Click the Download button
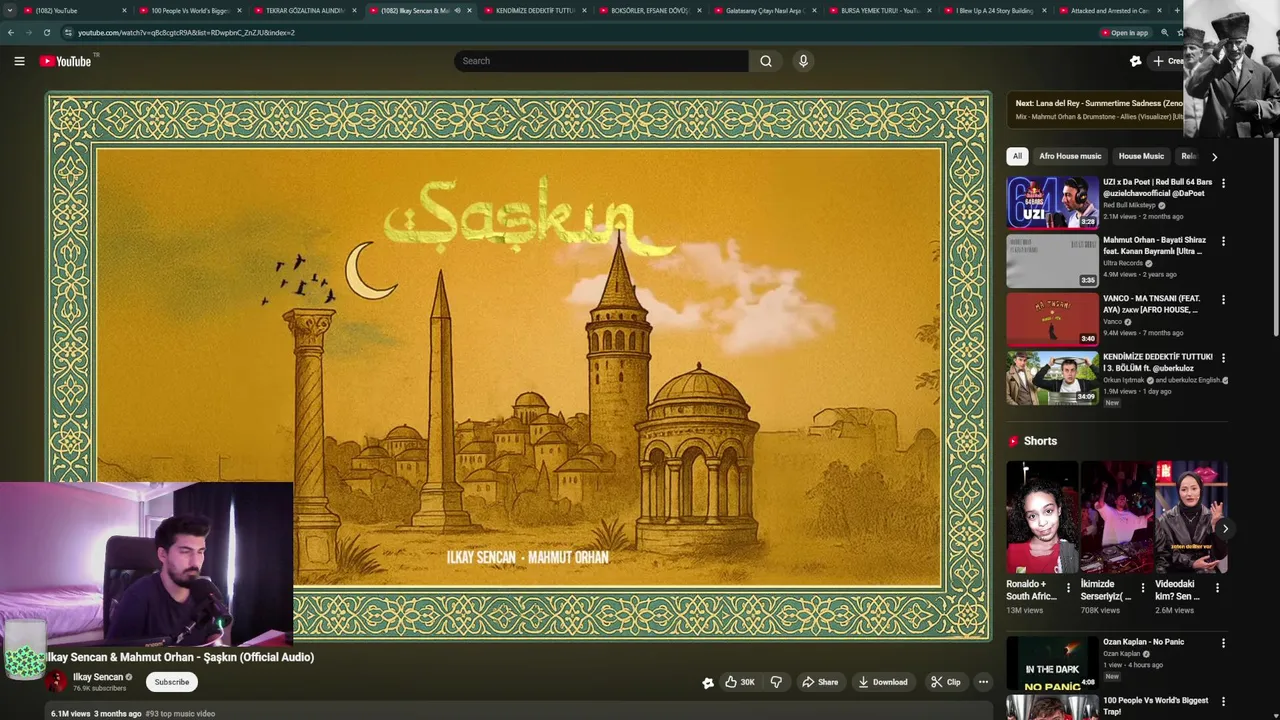 point(883,682)
